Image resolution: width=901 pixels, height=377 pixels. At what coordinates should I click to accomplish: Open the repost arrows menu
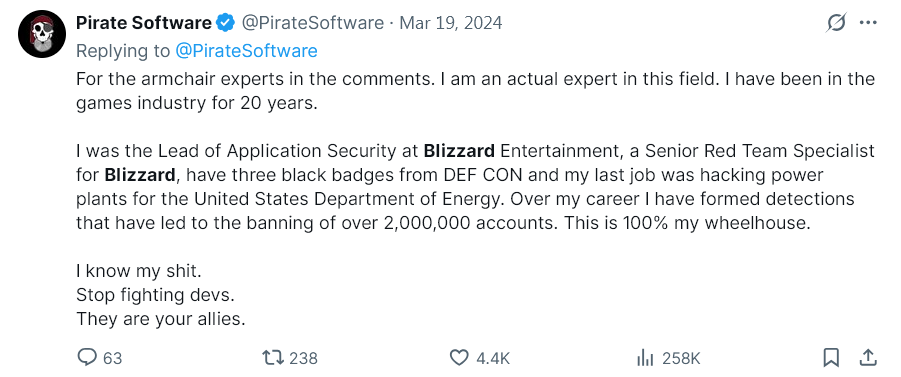[273, 358]
